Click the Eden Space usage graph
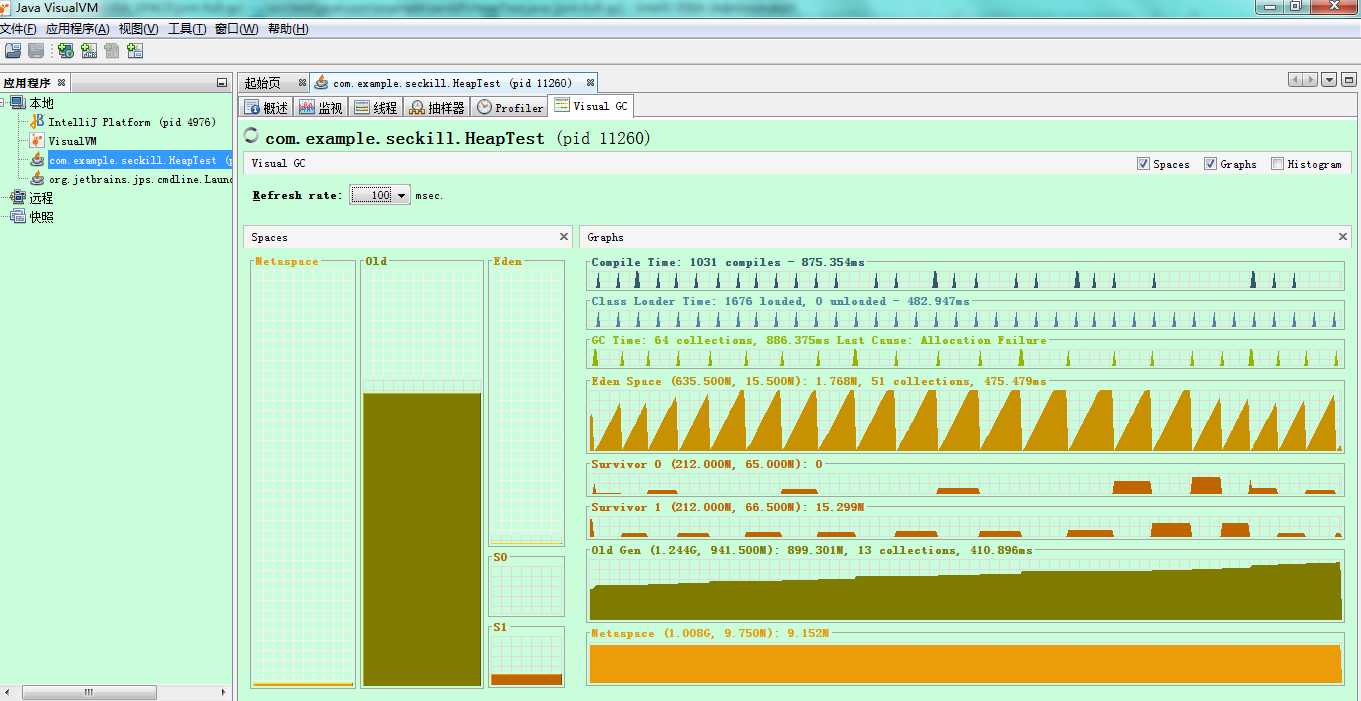The width and height of the screenshot is (1361, 701). 965,420
